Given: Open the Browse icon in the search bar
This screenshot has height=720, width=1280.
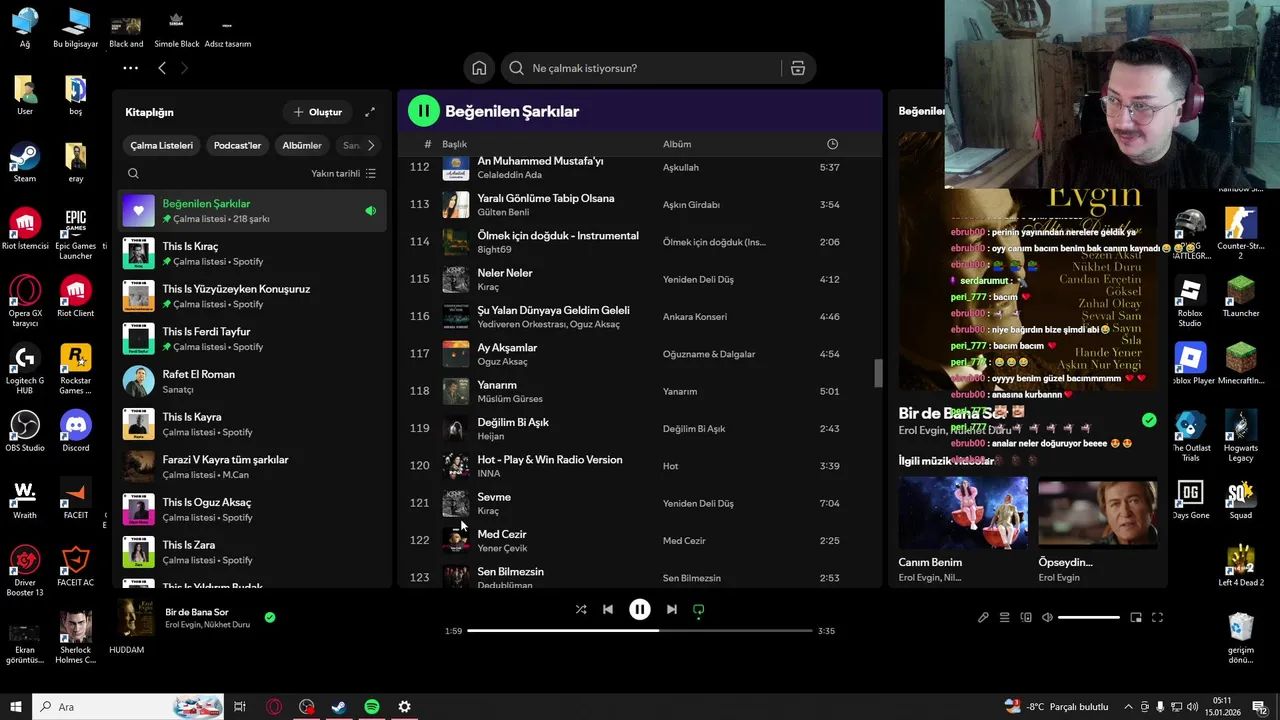Looking at the screenshot, I should tap(797, 68).
